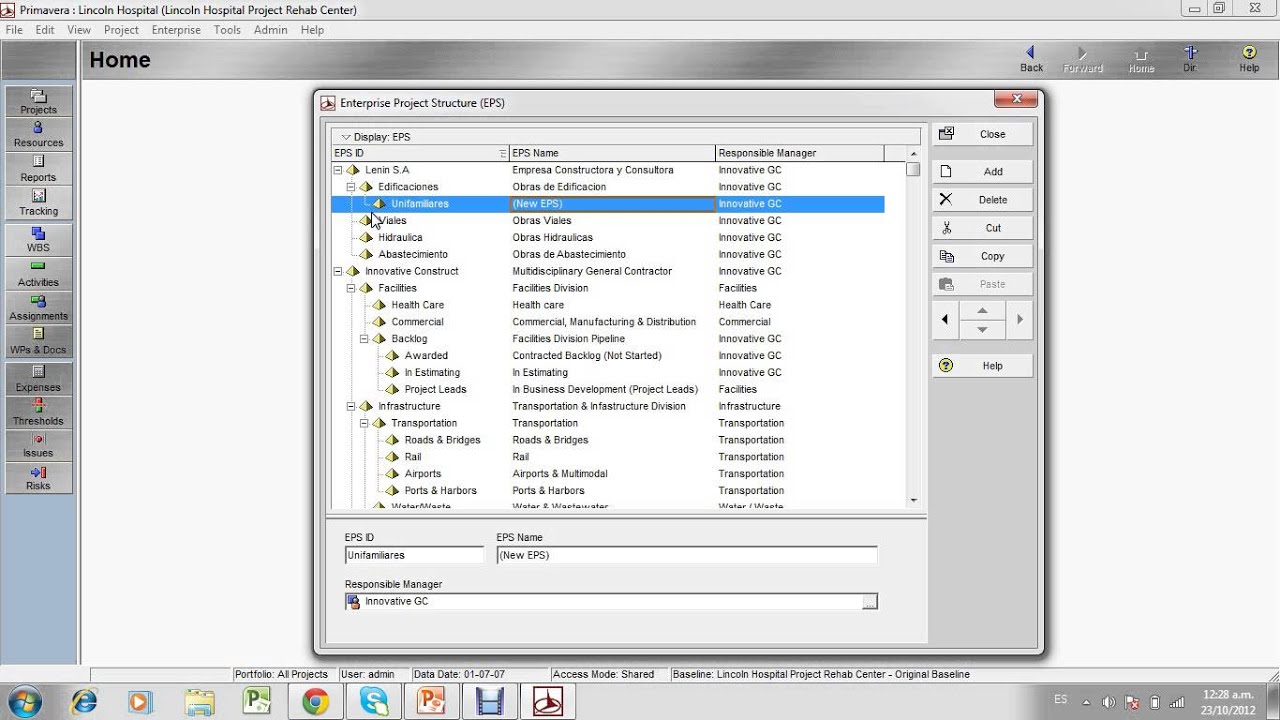Collapse the Facilities node
Screen dimensions: 1280x720
pyautogui.click(x=351, y=288)
